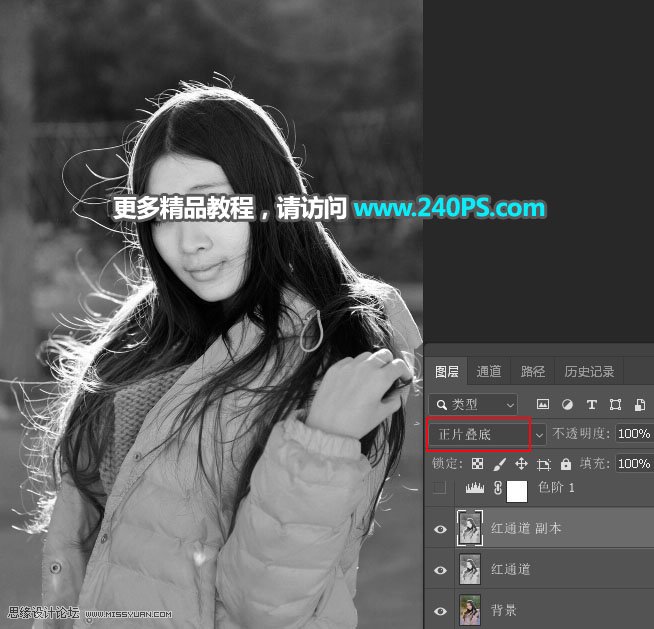This screenshot has width=654, height=629.
Task: Click the 红通道 副本 layer thumbnail
Action: (x=470, y=528)
